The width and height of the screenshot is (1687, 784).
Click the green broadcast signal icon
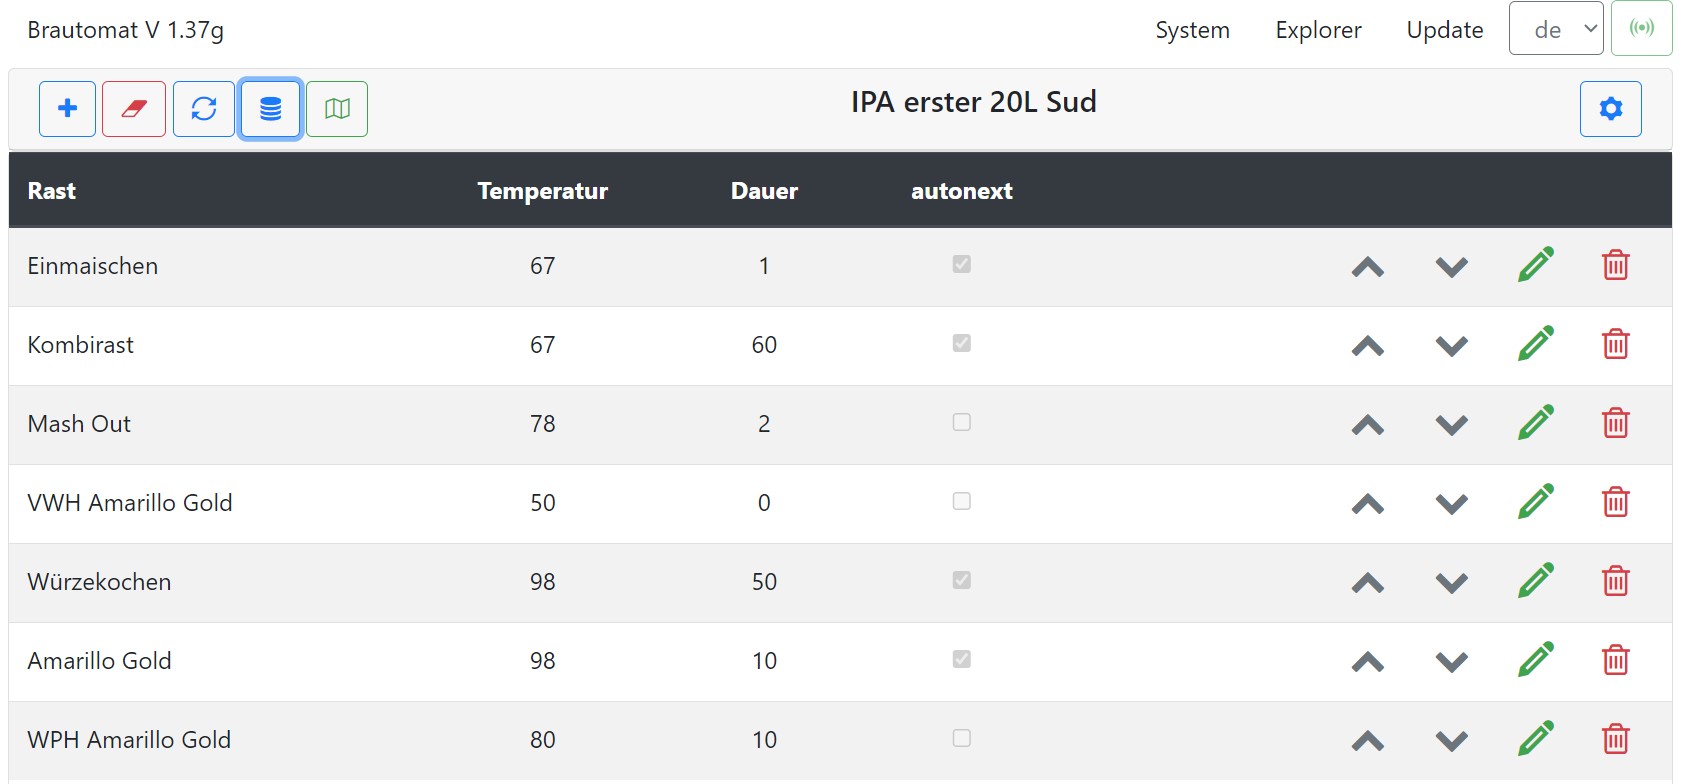[1641, 28]
